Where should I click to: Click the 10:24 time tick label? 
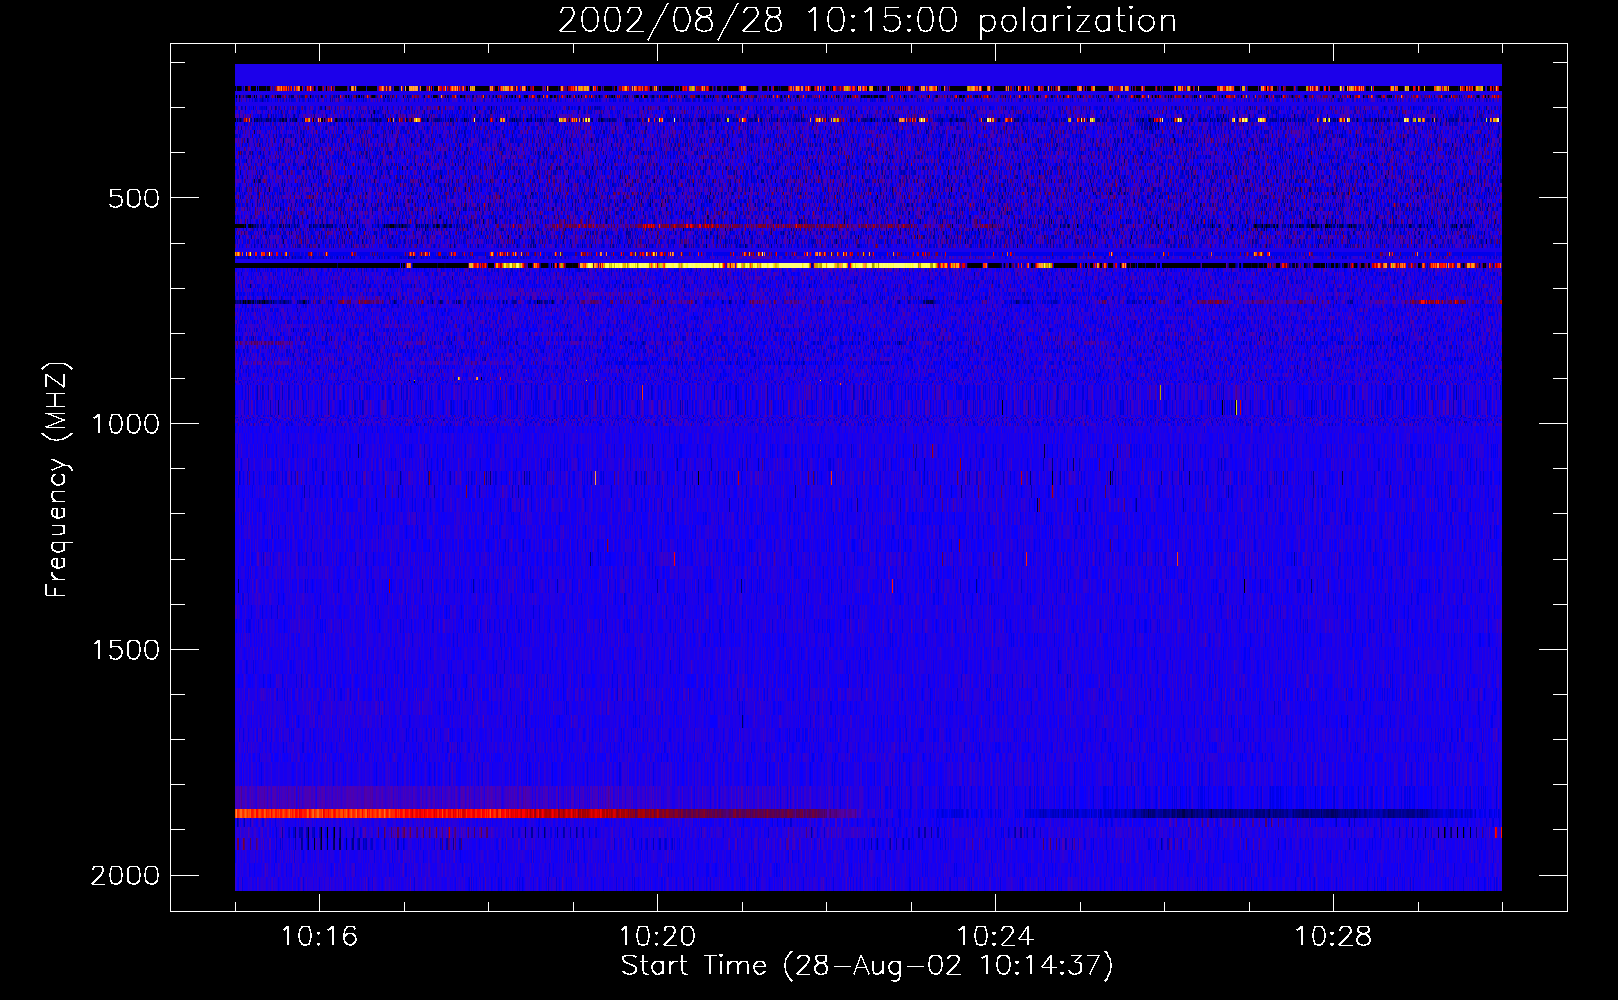(995, 937)
